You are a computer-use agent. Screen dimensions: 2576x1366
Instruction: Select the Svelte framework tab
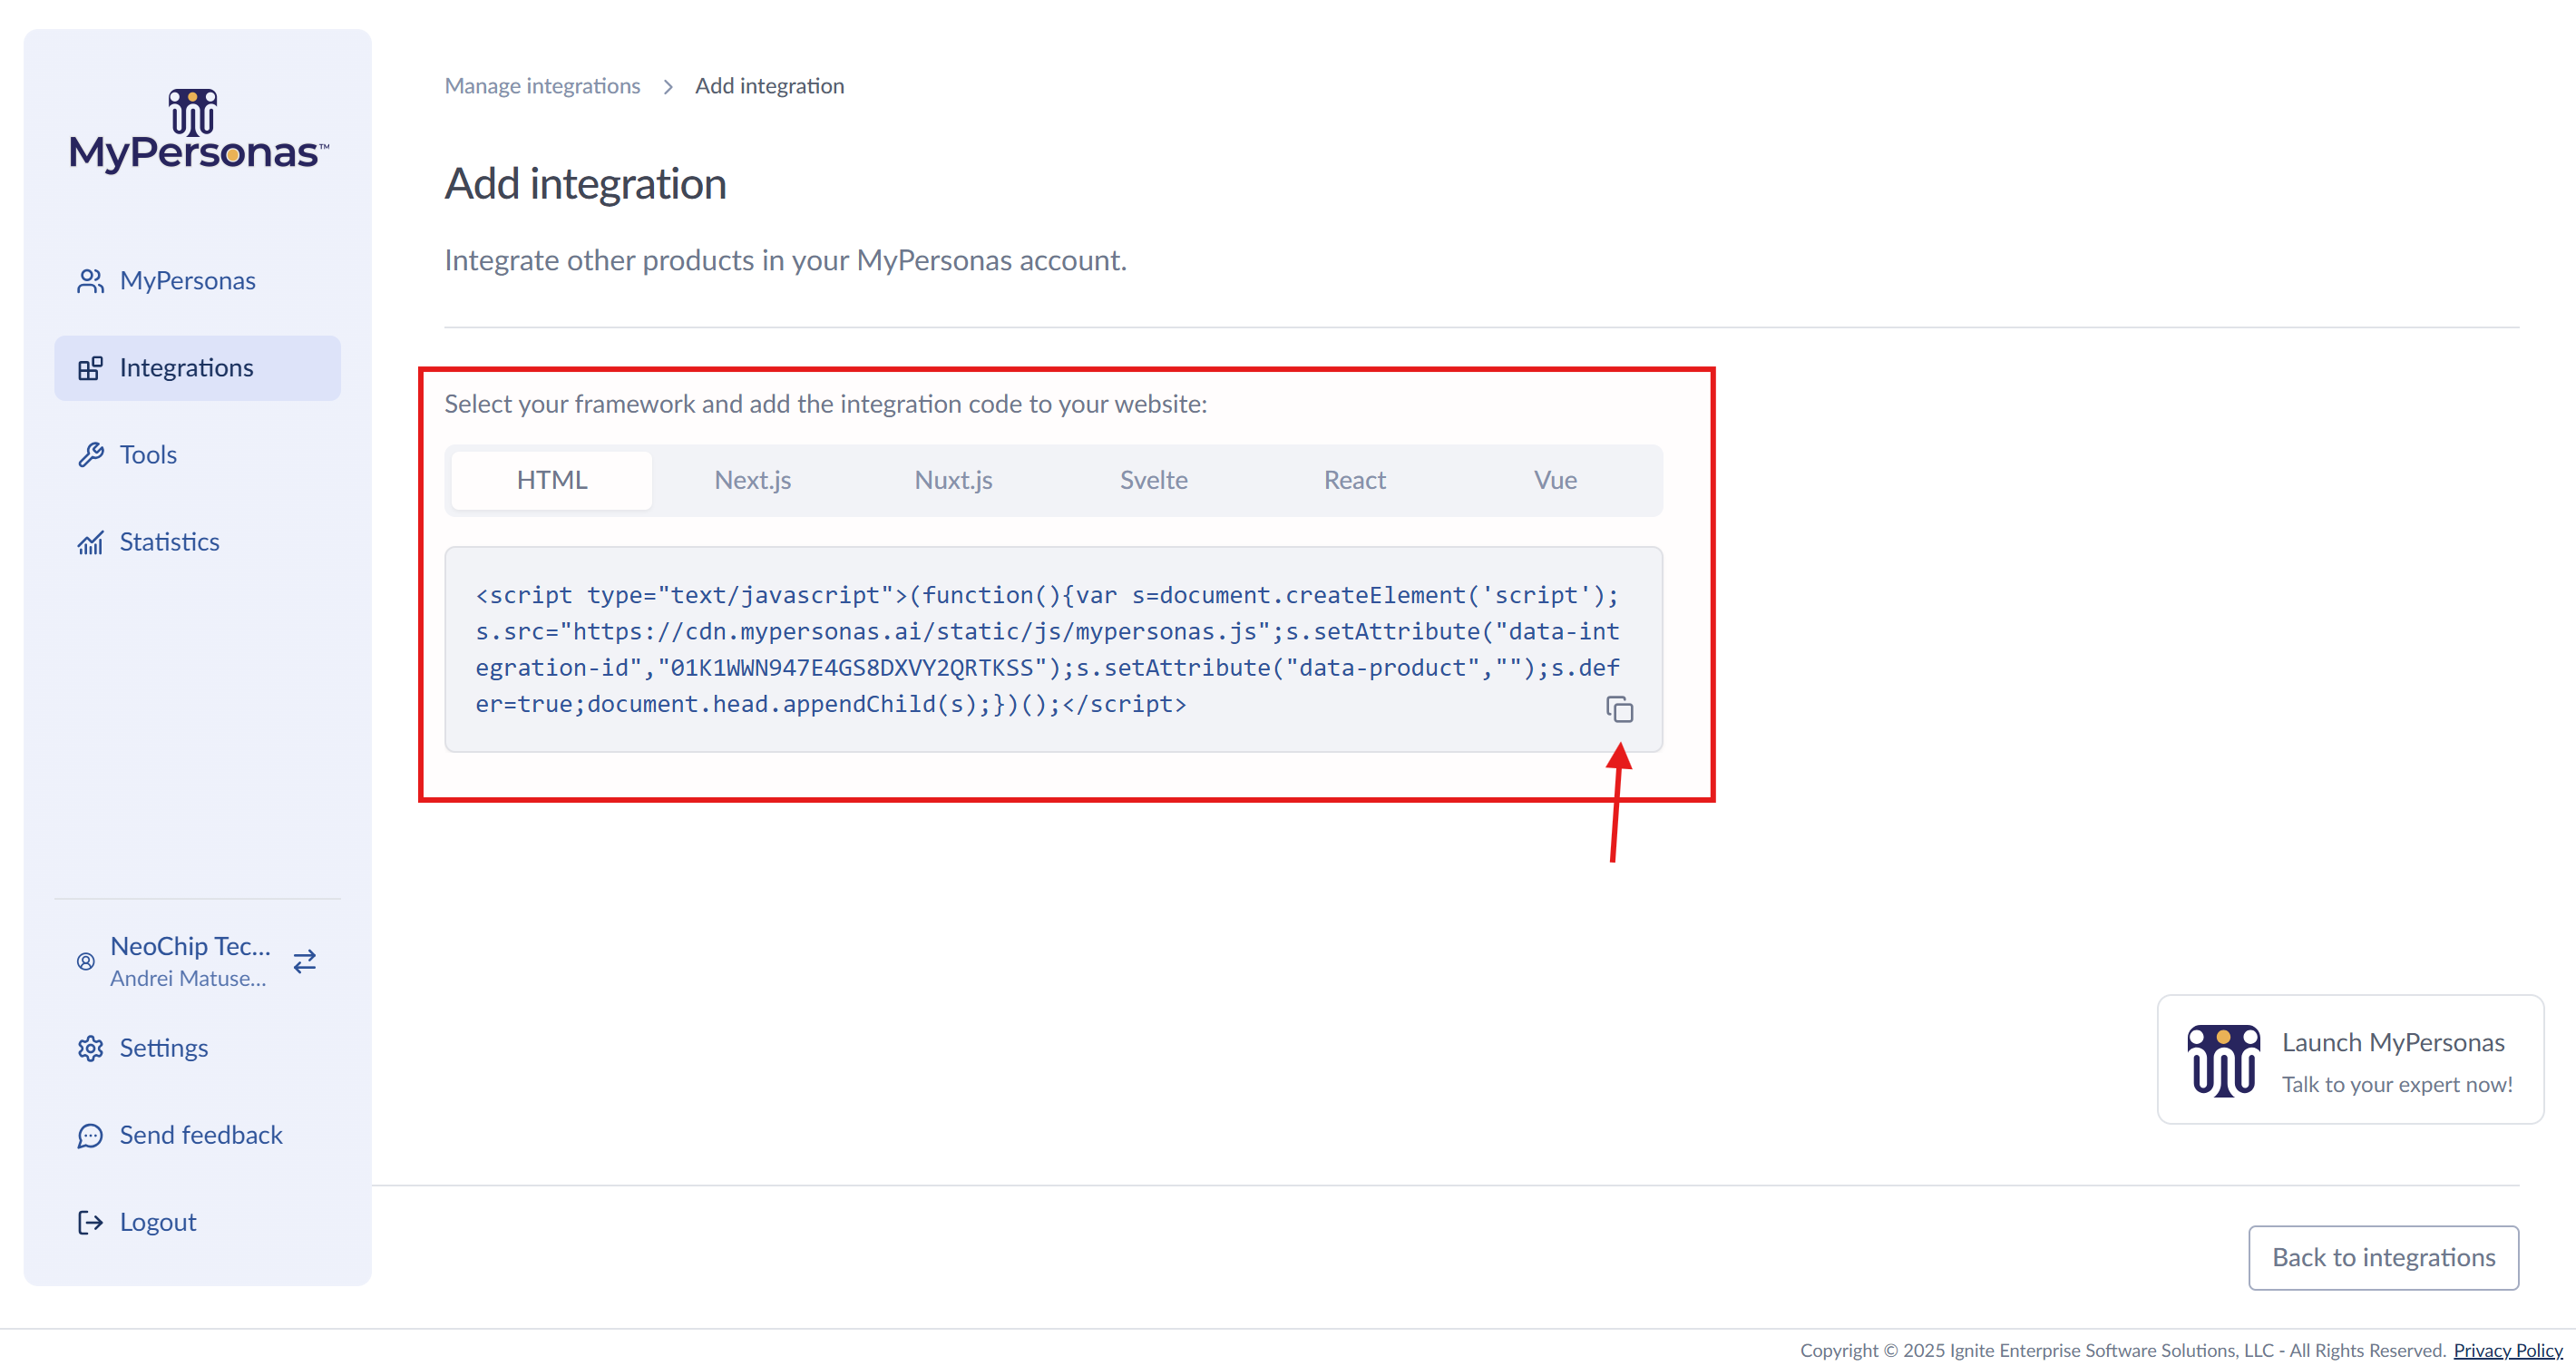tap(1154, 480)
